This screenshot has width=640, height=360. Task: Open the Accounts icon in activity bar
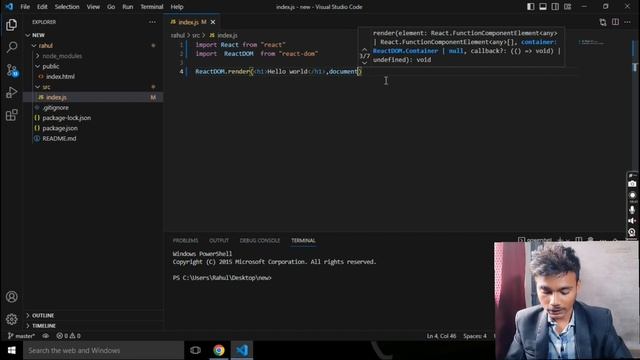11,297
